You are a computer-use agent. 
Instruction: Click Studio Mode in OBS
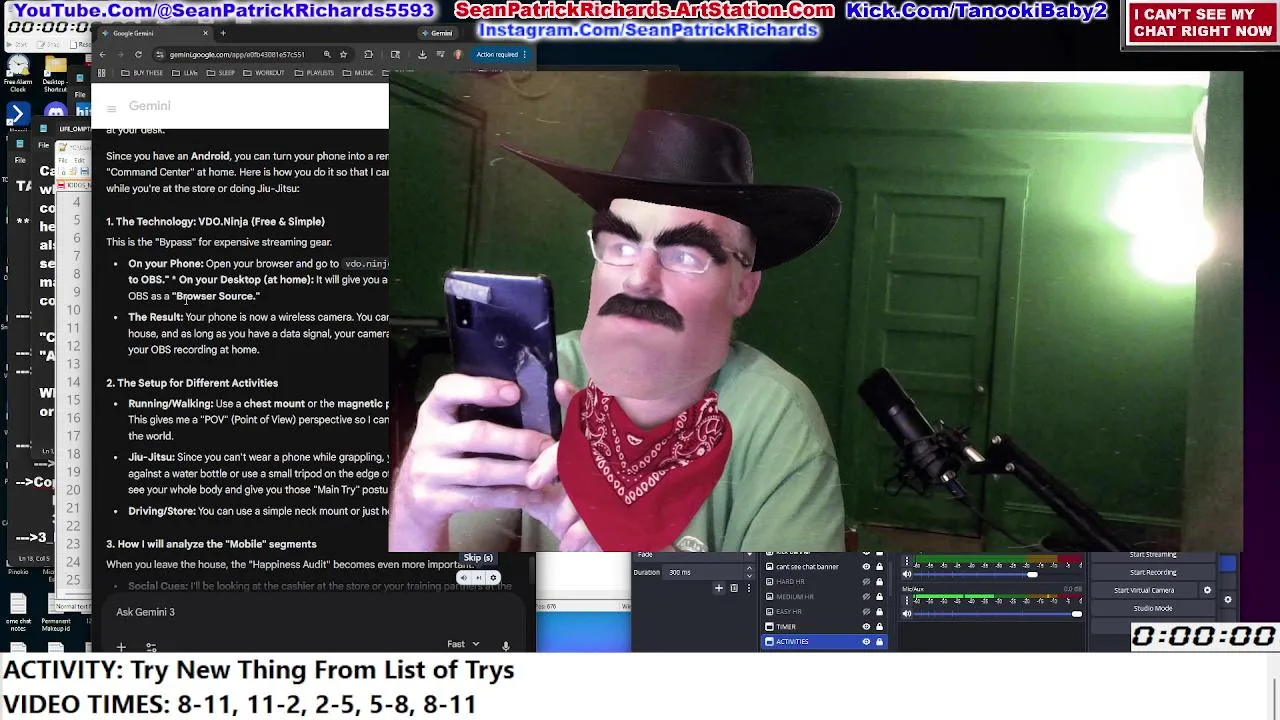click(x=1153, y=608)
